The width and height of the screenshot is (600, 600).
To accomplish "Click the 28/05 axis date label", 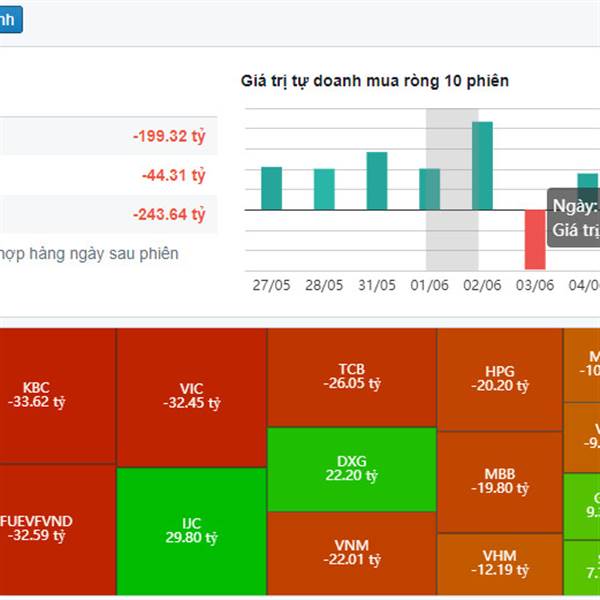I will [x=324, y=285].
